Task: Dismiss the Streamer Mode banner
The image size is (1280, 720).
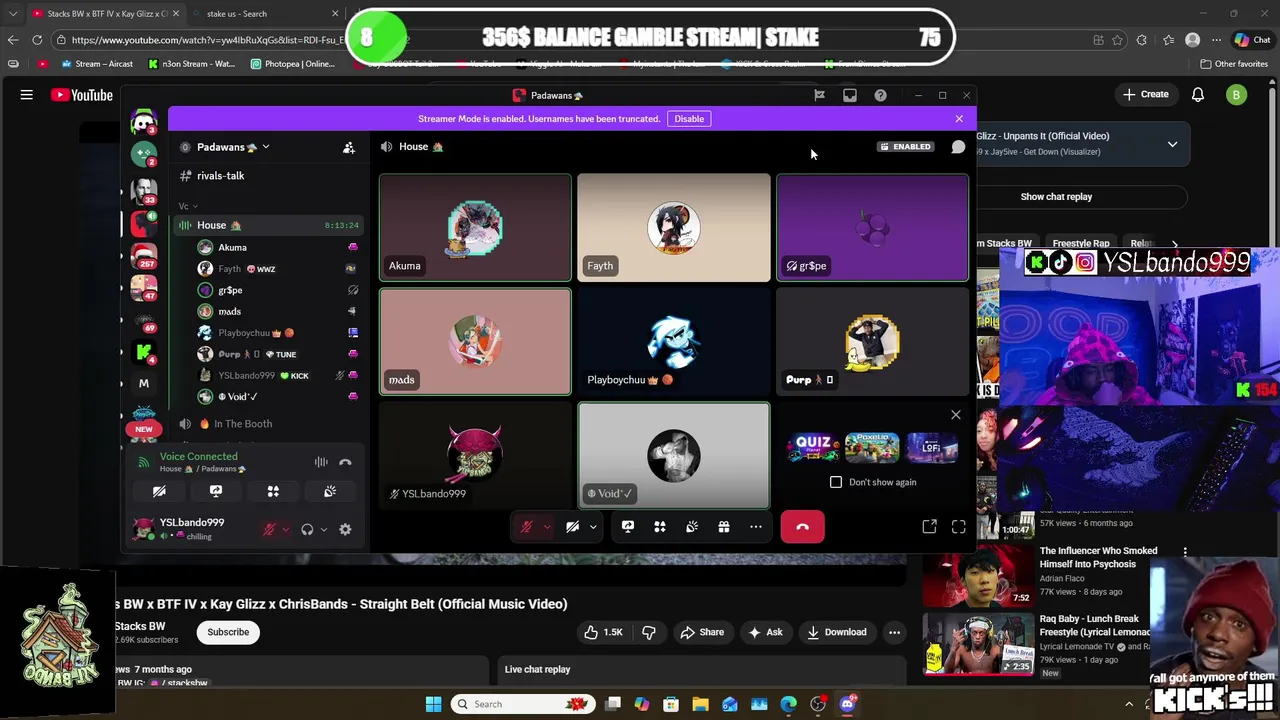Action: [x=959, y=119]
